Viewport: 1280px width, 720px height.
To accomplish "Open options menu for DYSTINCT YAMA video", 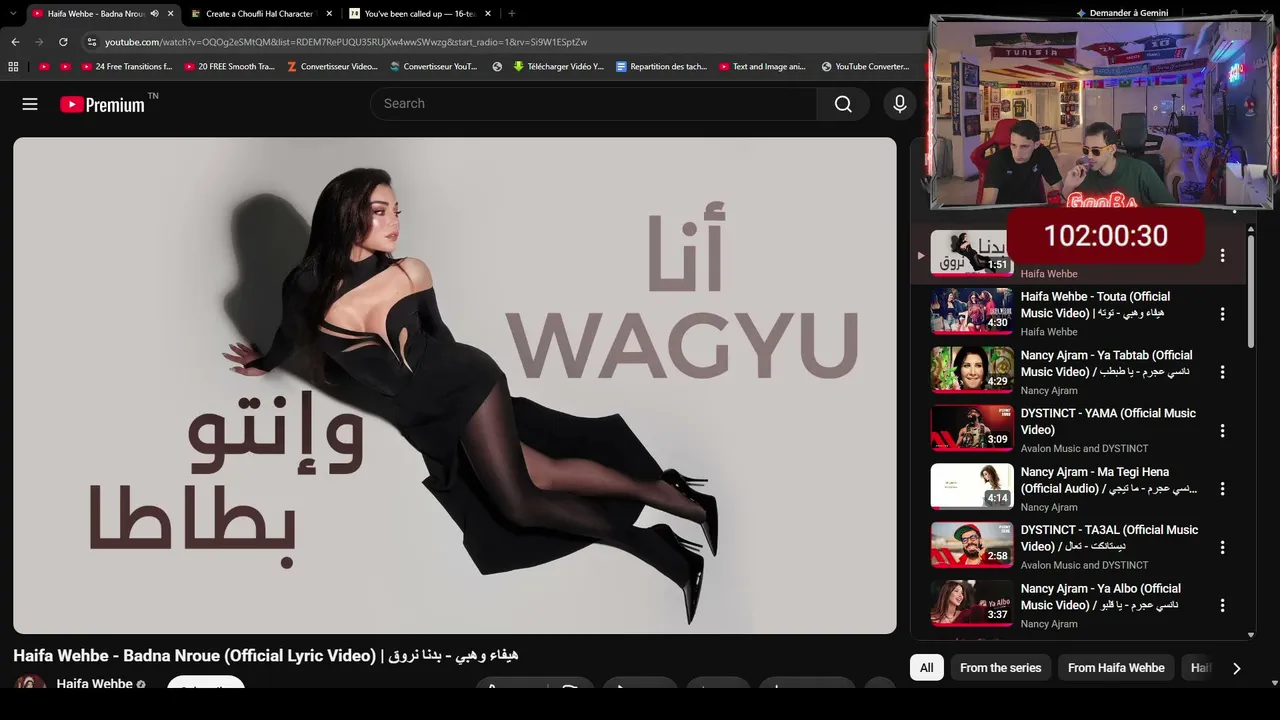I will (1222, 431).
